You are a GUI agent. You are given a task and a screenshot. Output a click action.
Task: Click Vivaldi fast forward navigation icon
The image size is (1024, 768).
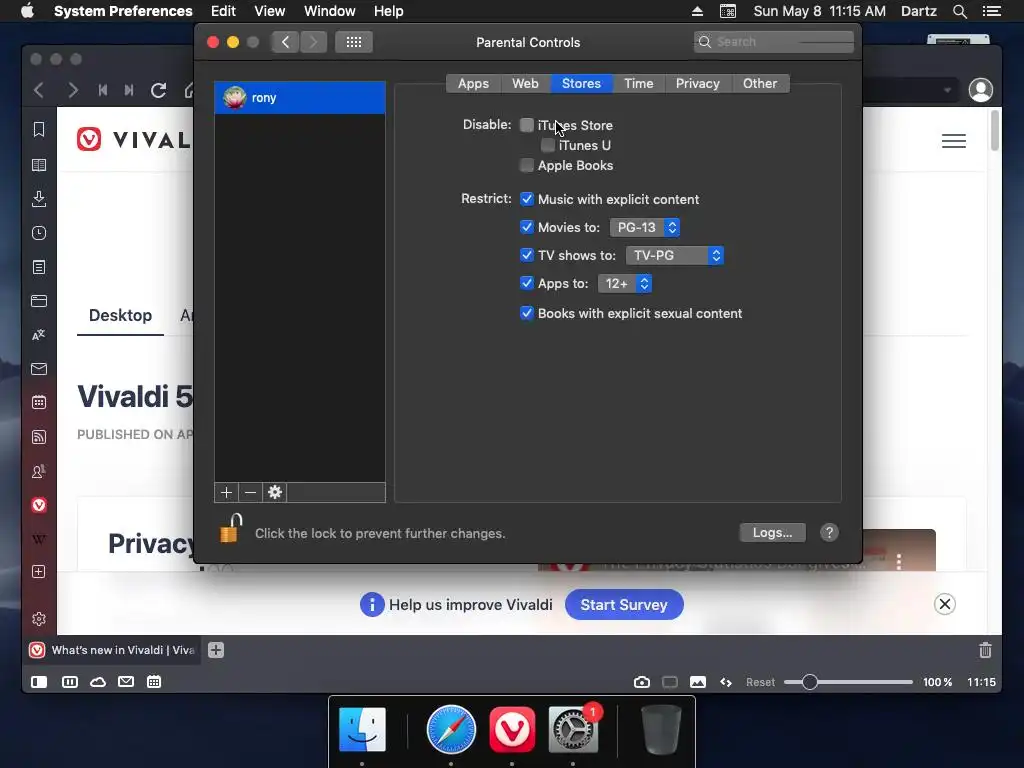(x=129, y=90)
